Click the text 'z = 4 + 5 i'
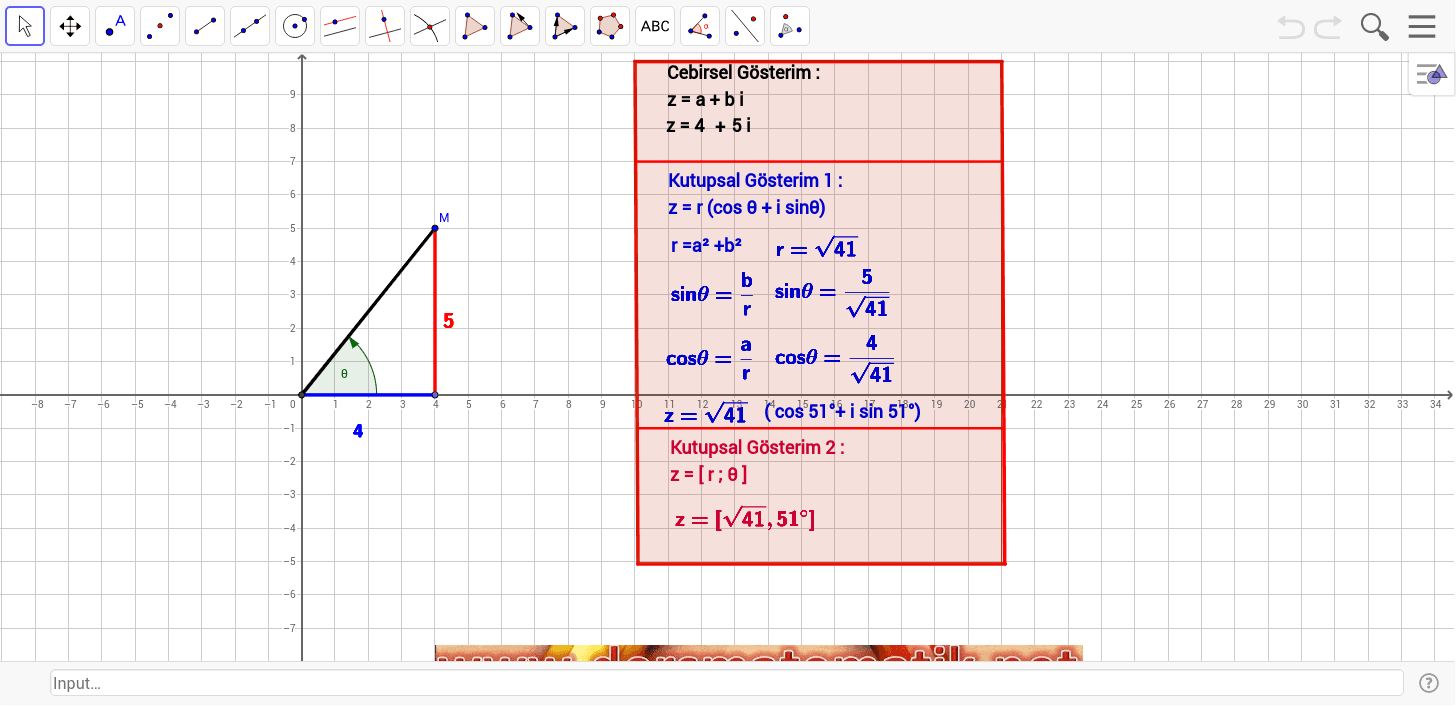The image size is (1456, 706). [709, 126]
